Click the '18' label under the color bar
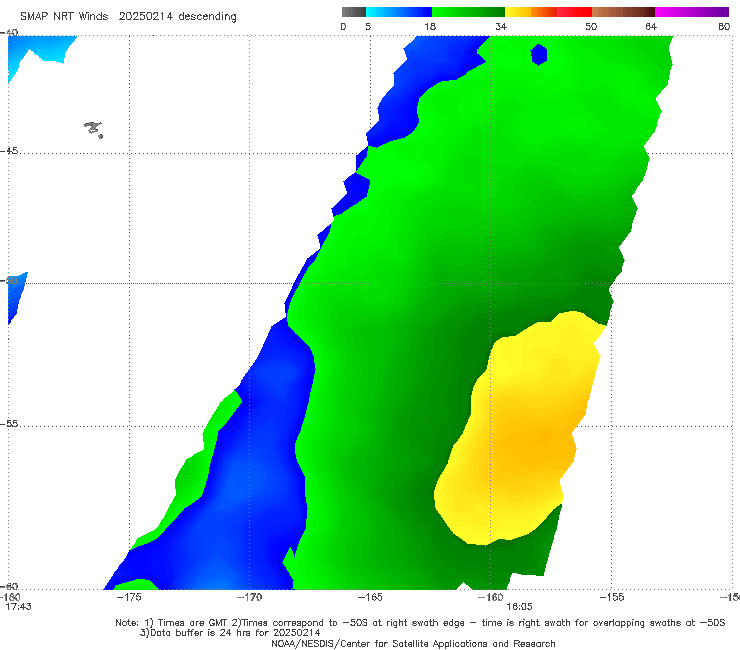This screenshot has height=650, width=740. point(430,27)
